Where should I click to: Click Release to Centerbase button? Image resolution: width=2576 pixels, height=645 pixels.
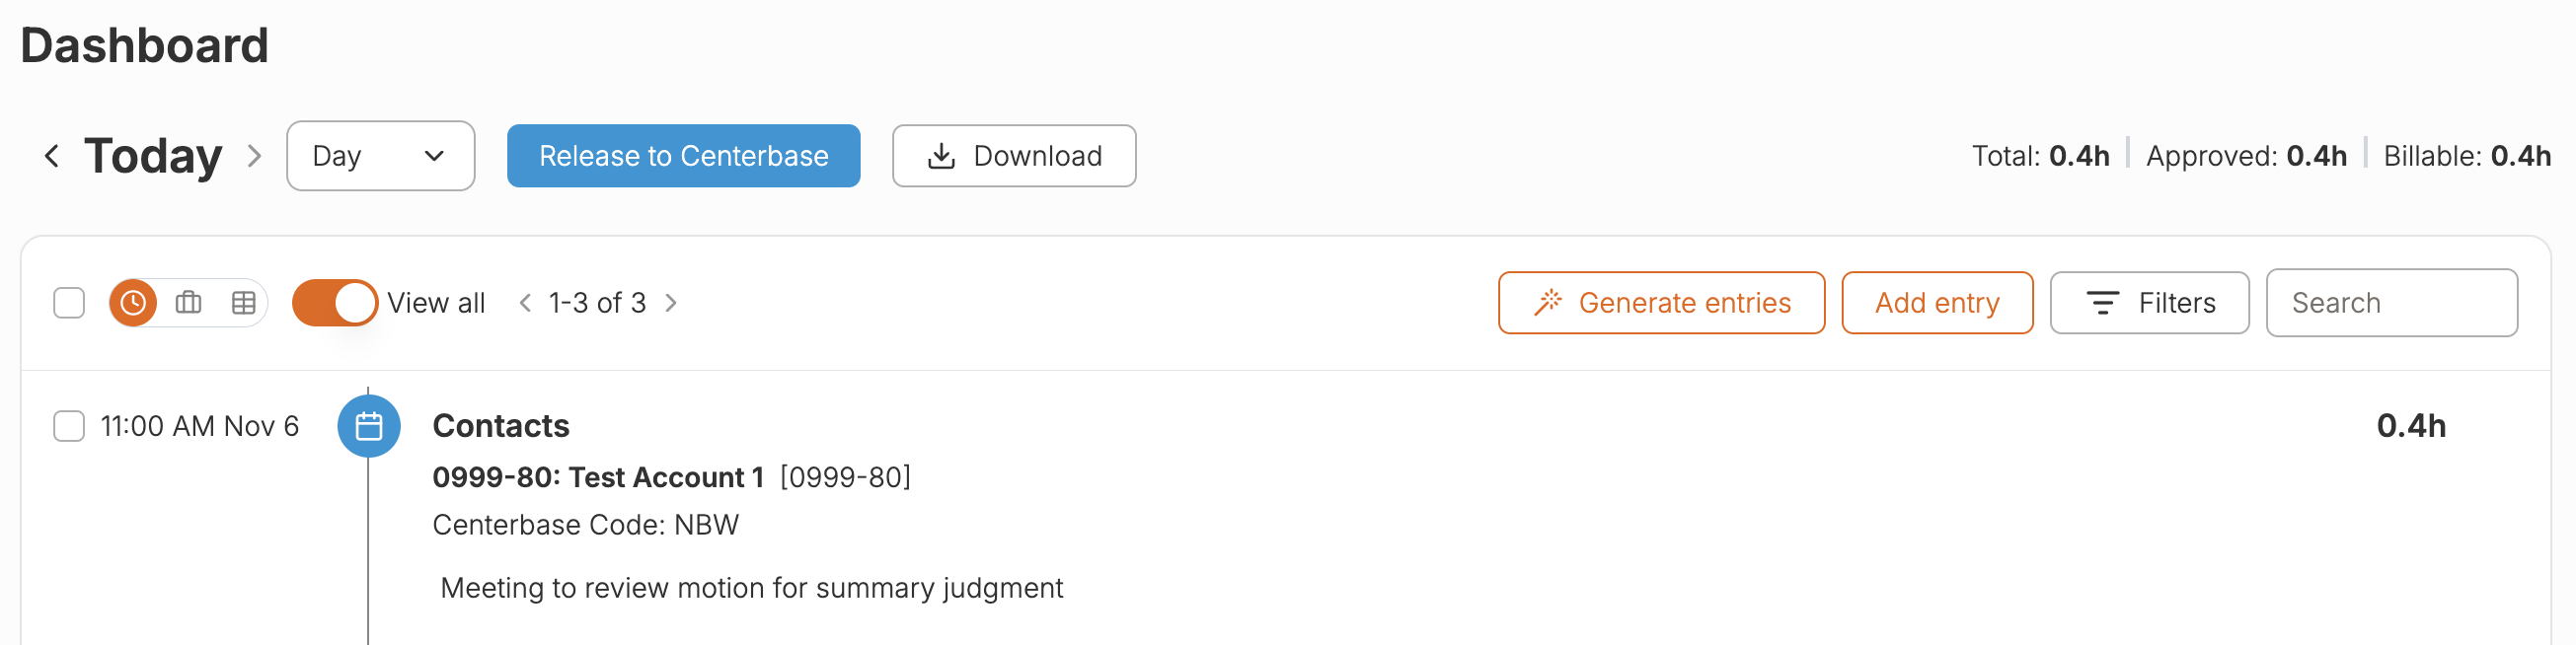click(x=683, y=156)
